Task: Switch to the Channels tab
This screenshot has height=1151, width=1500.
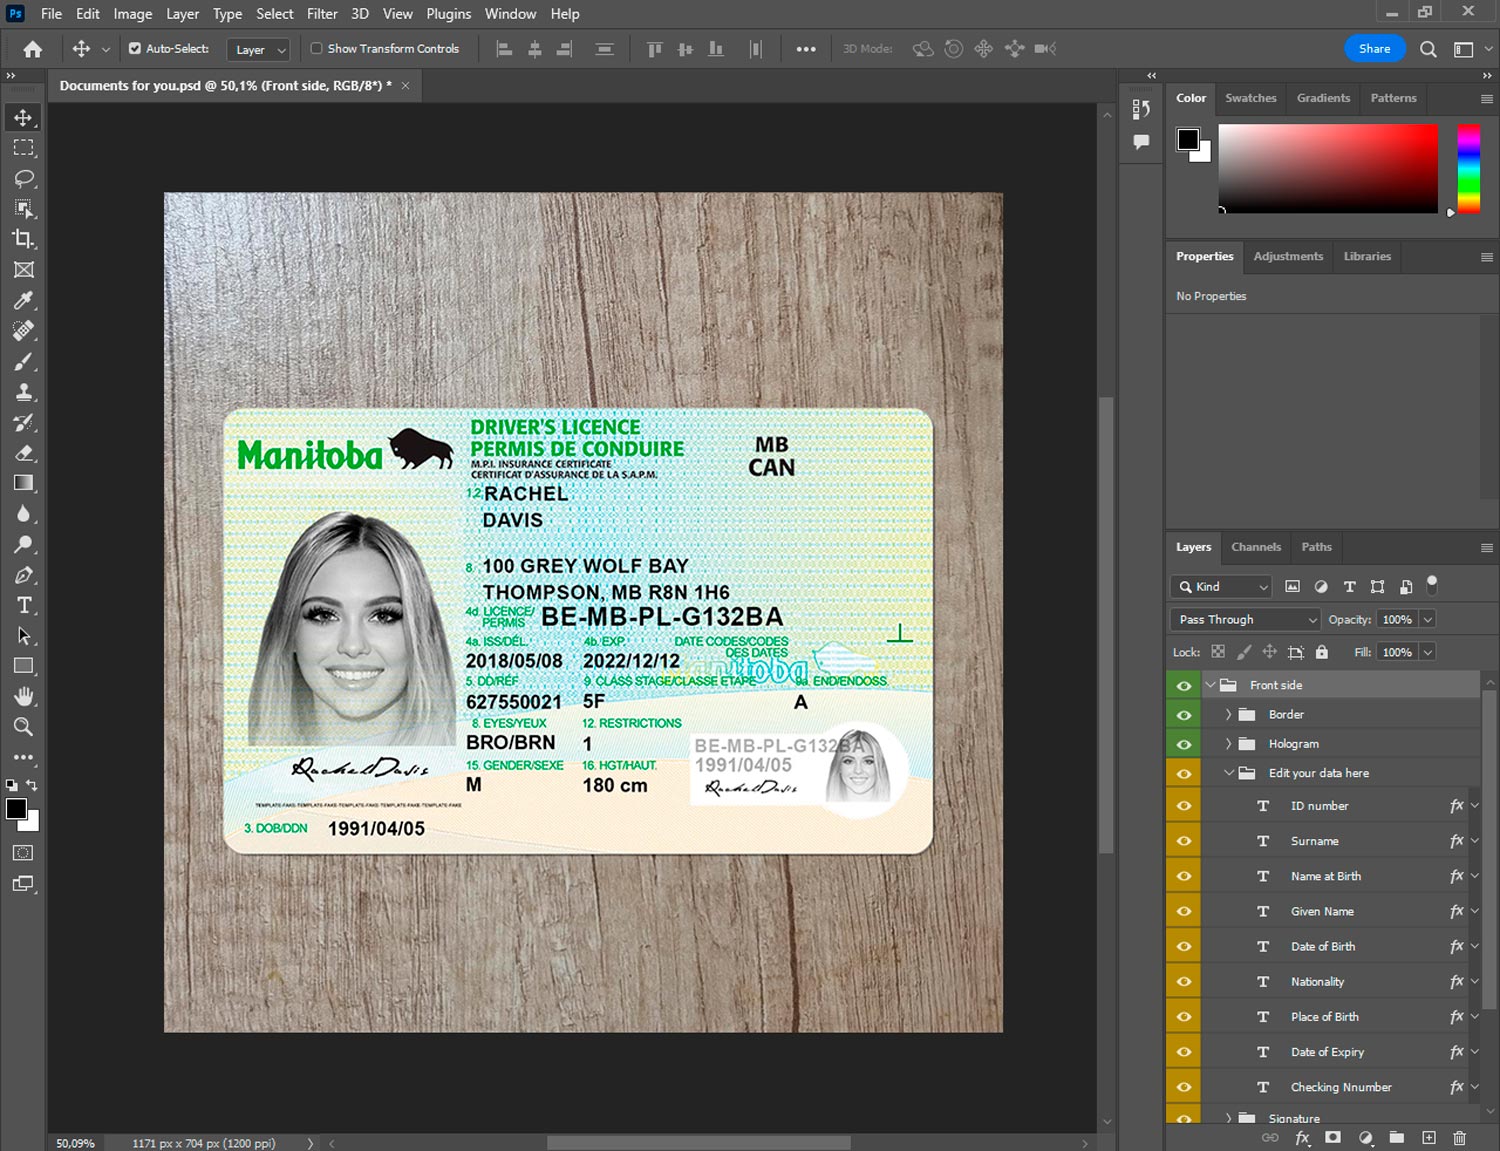Action: click(1255, 547)
